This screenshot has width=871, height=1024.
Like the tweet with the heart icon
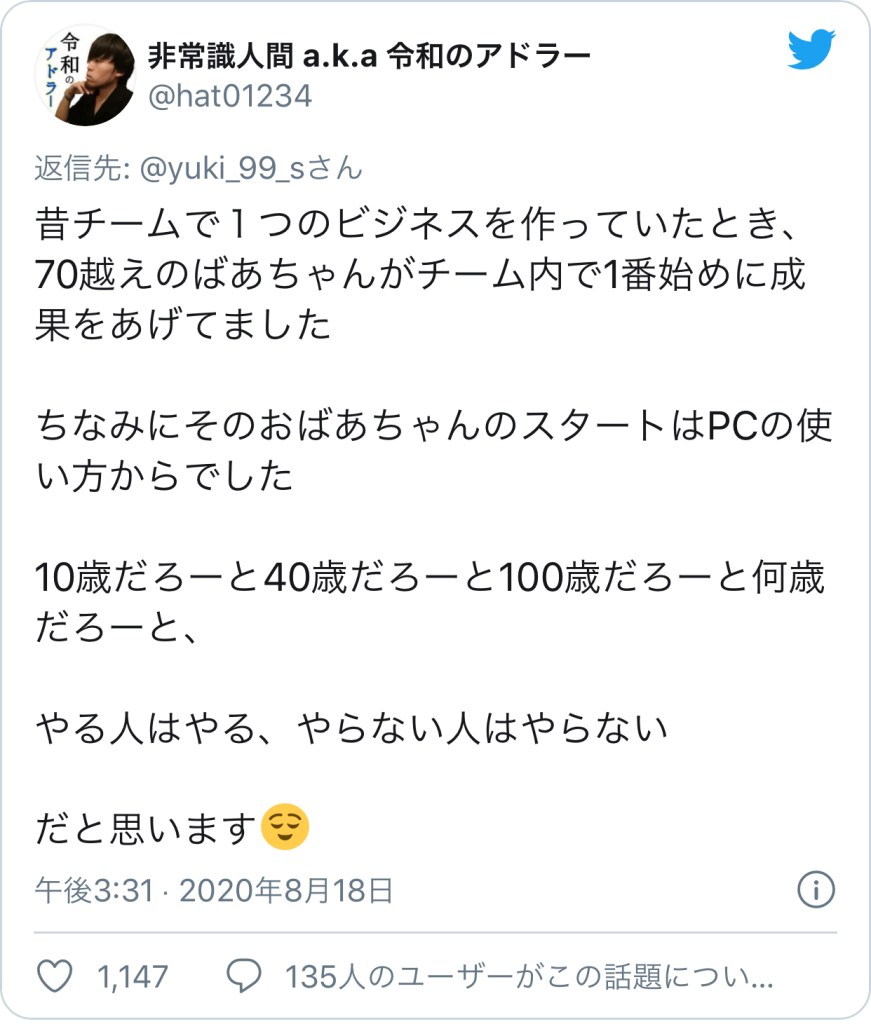(55, 976)
